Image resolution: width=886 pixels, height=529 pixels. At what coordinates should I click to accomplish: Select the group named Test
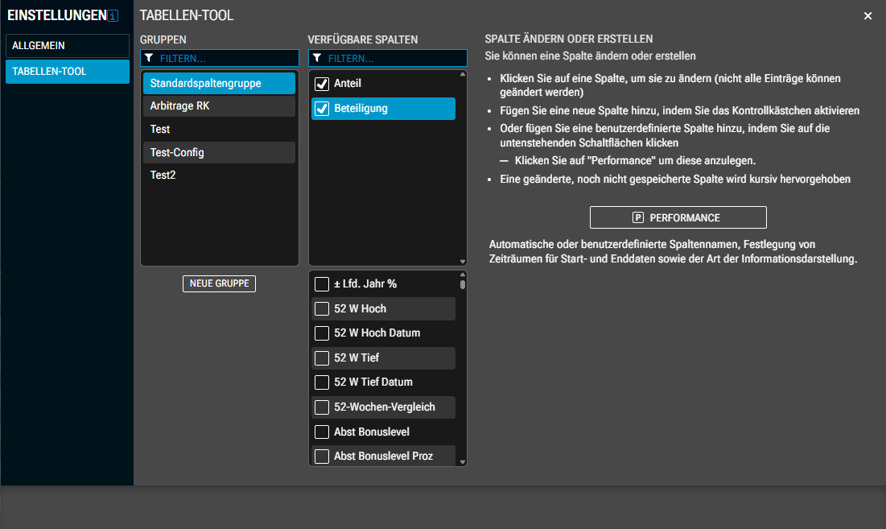tap(219, 129)
